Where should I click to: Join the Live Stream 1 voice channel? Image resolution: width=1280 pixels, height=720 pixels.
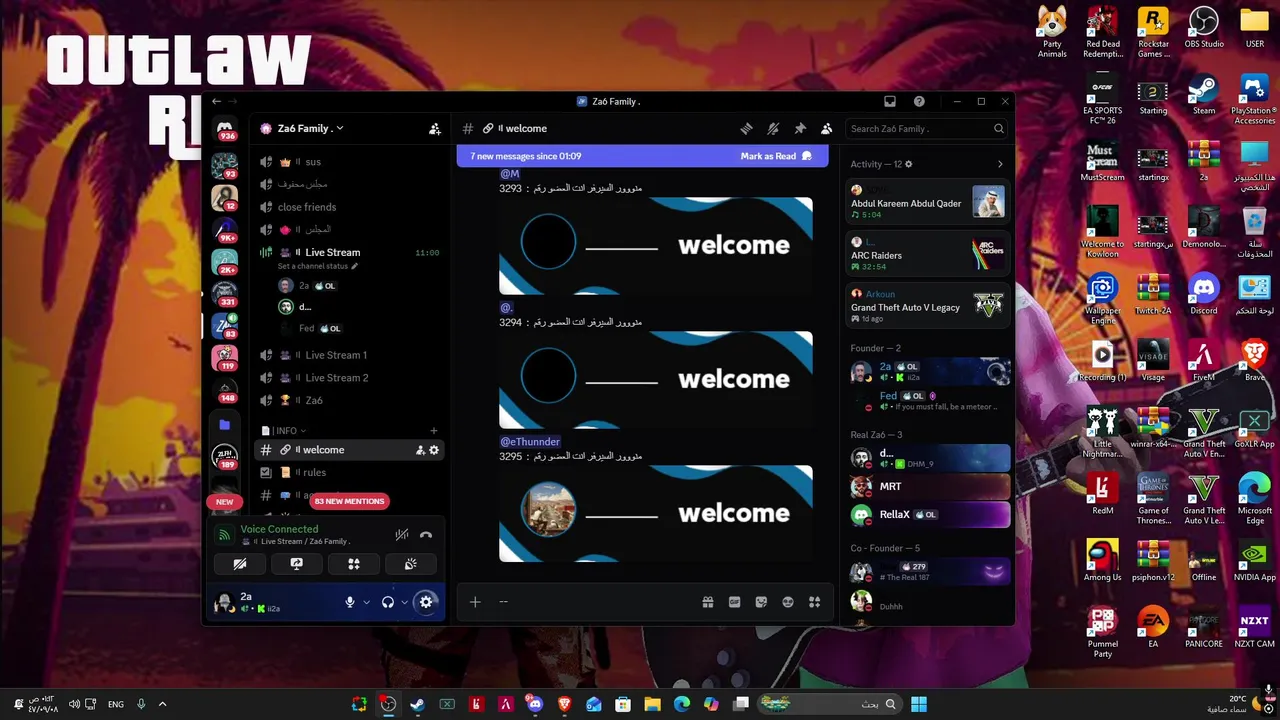click(x=336, y=355)
